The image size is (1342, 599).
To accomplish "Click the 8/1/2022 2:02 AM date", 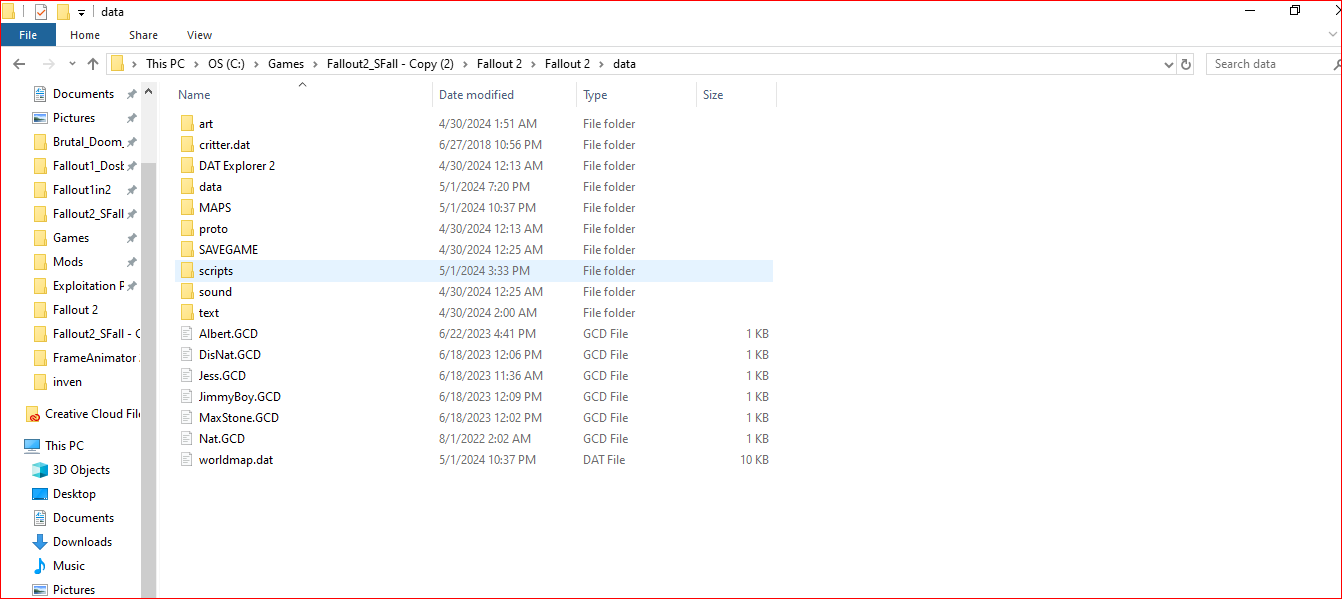I will pos(485,439).
